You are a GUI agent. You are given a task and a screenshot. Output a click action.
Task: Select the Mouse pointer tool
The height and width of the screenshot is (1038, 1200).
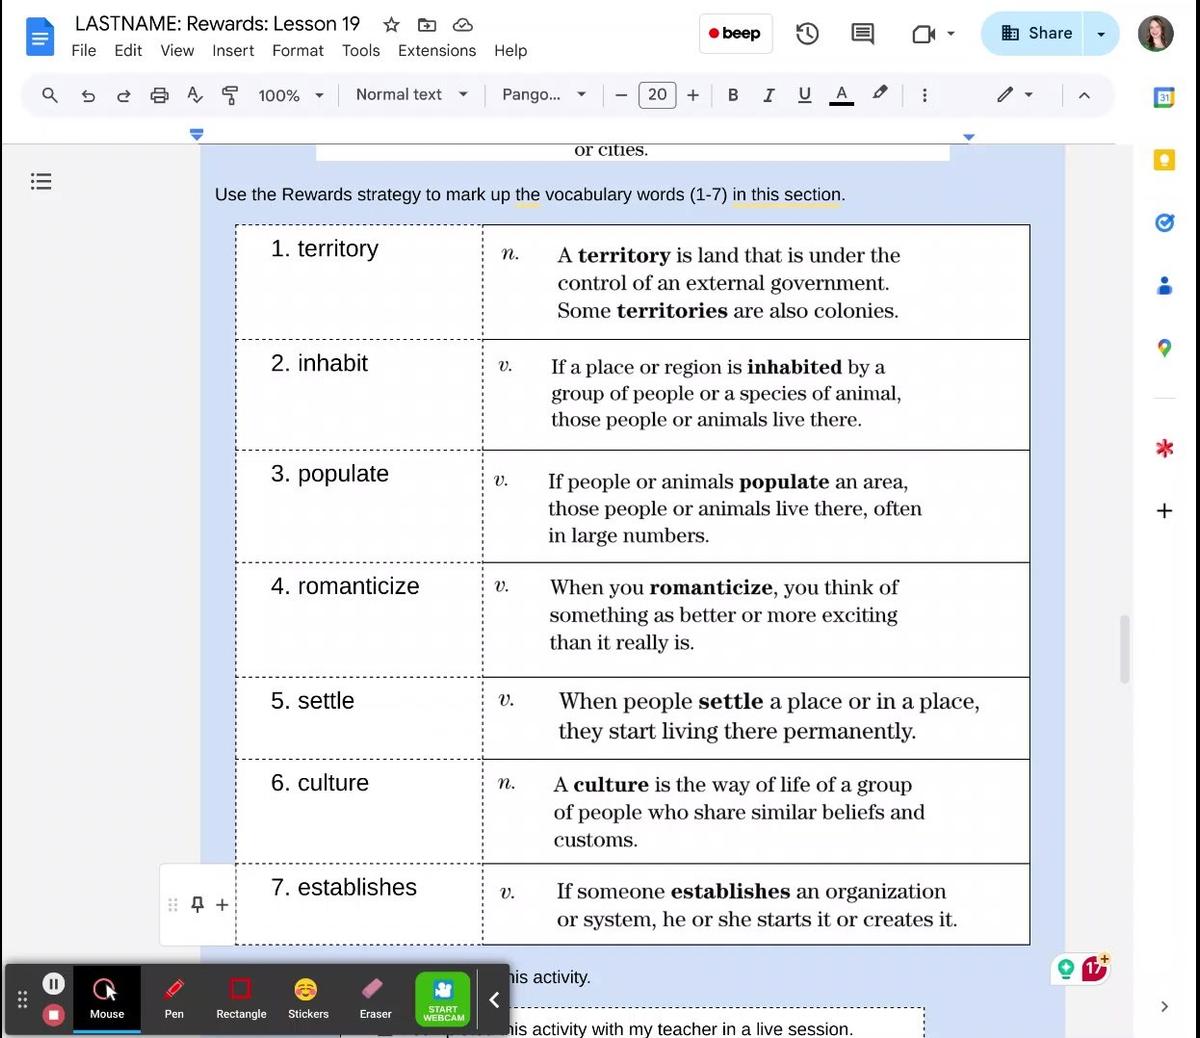tap(107, 999)
